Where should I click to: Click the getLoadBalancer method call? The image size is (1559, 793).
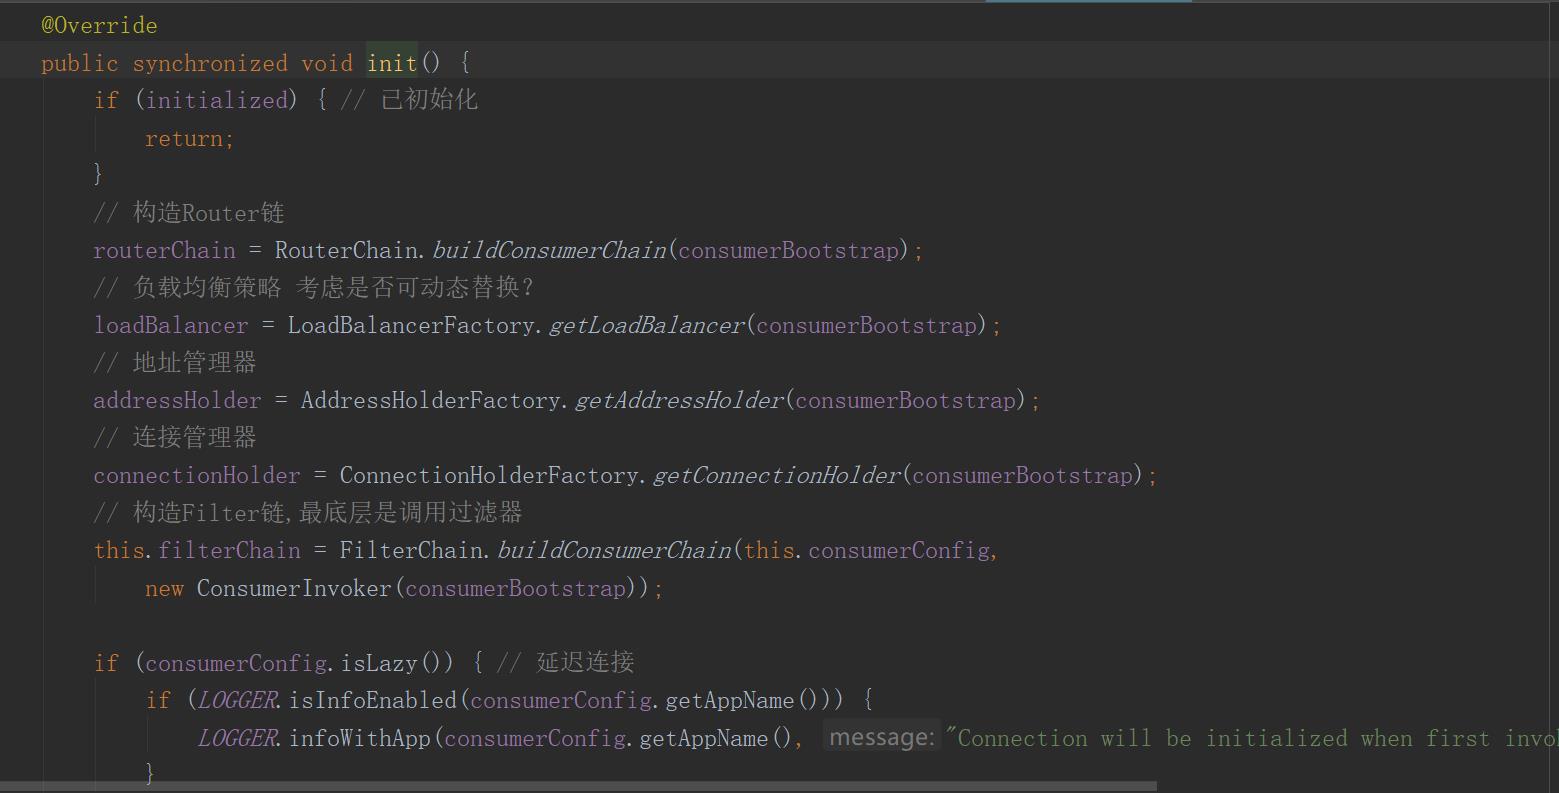pos(647,325)
